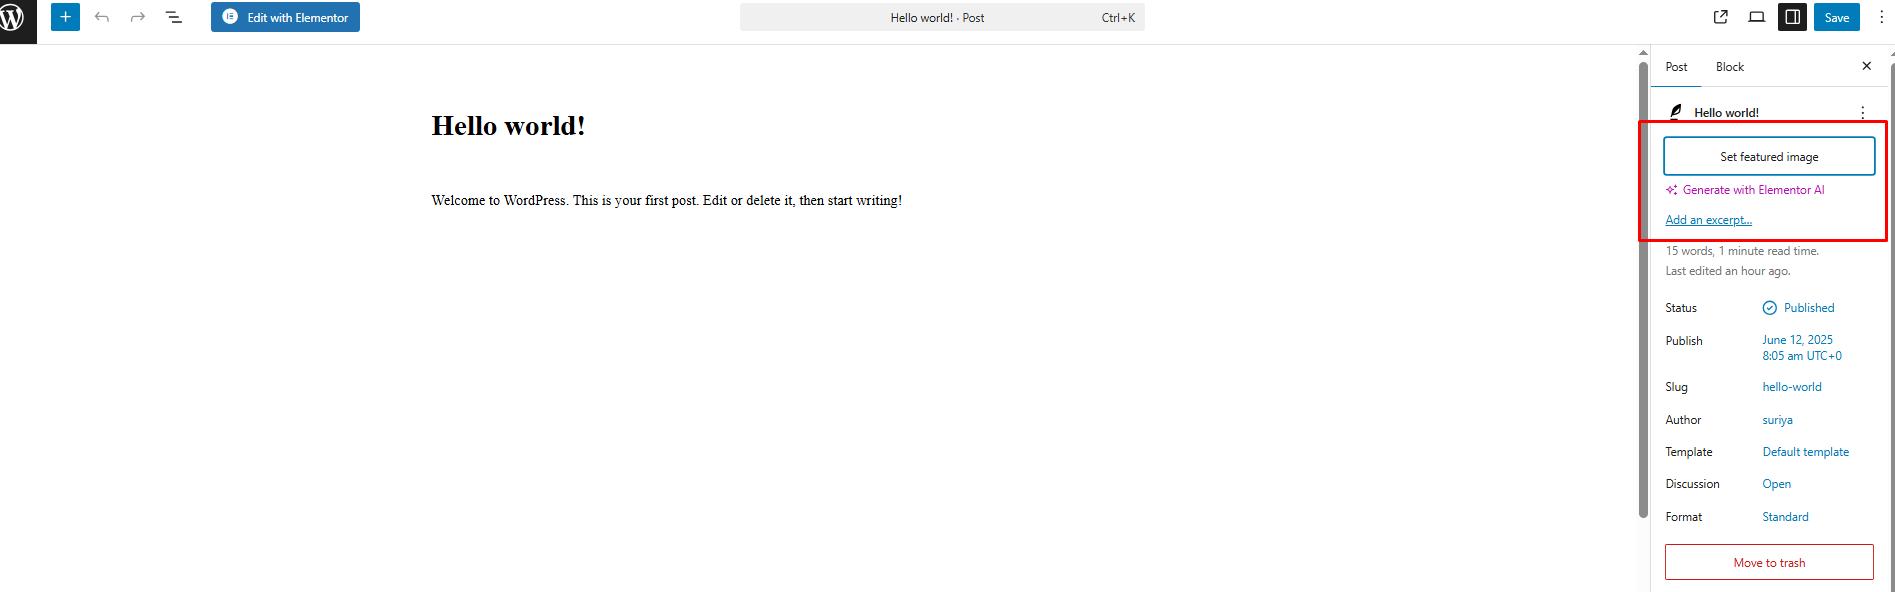Open the post Actions menu beside Hello world!

(x=1862, y=113)
